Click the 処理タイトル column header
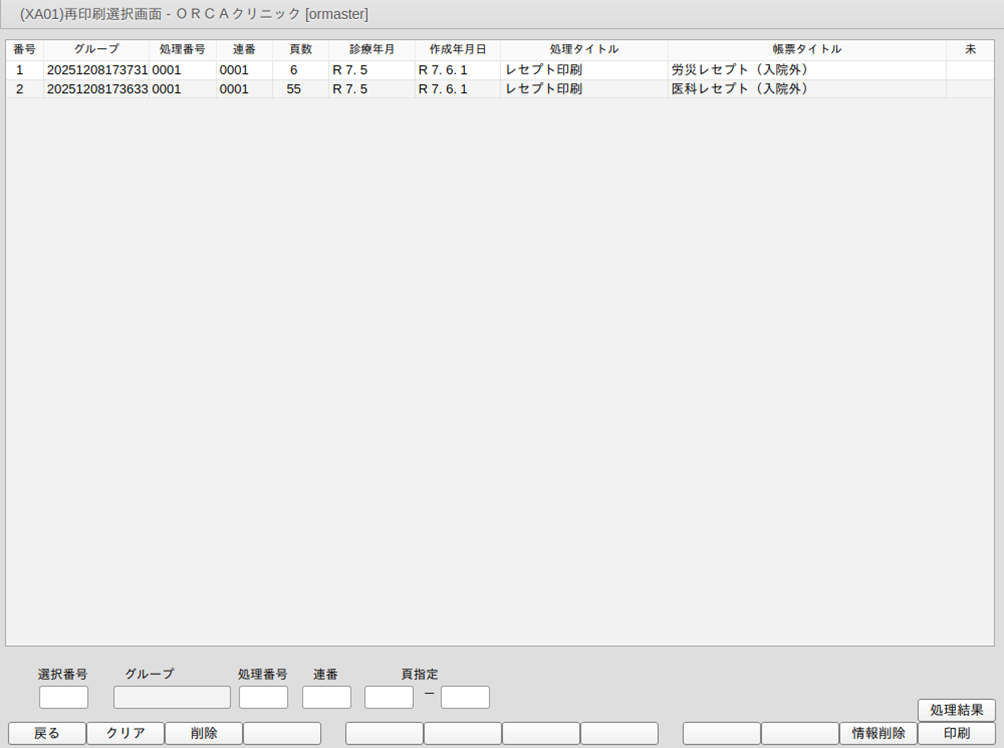This screenshot has width=1004, height=748. tap(584, 49)
